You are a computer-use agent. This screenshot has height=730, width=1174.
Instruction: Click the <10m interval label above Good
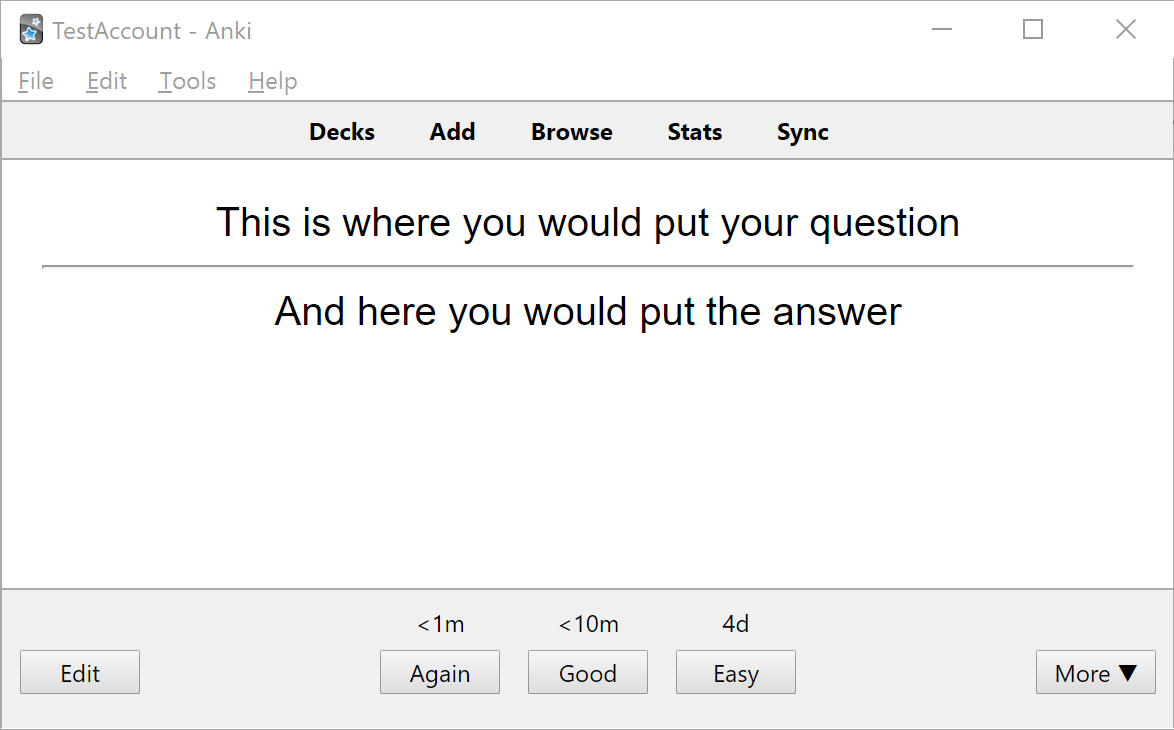click(587, 623)
